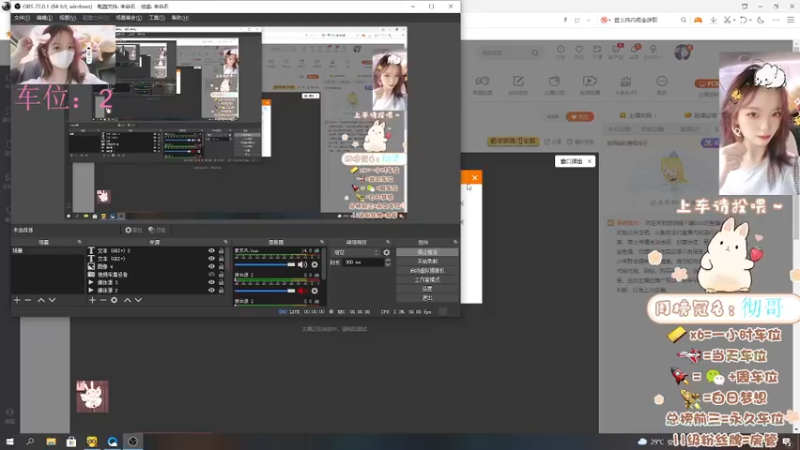This screenshot has width=800, height=450.
Task: Open the browser hamburger menu
Action: click(x=791, y=20)
